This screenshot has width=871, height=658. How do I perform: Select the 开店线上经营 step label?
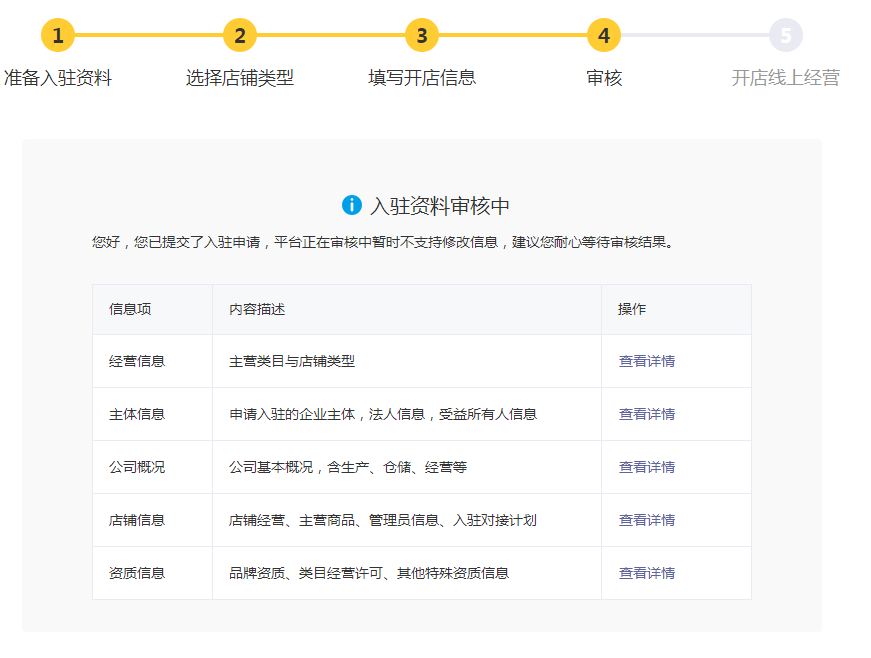pos(785,78)
